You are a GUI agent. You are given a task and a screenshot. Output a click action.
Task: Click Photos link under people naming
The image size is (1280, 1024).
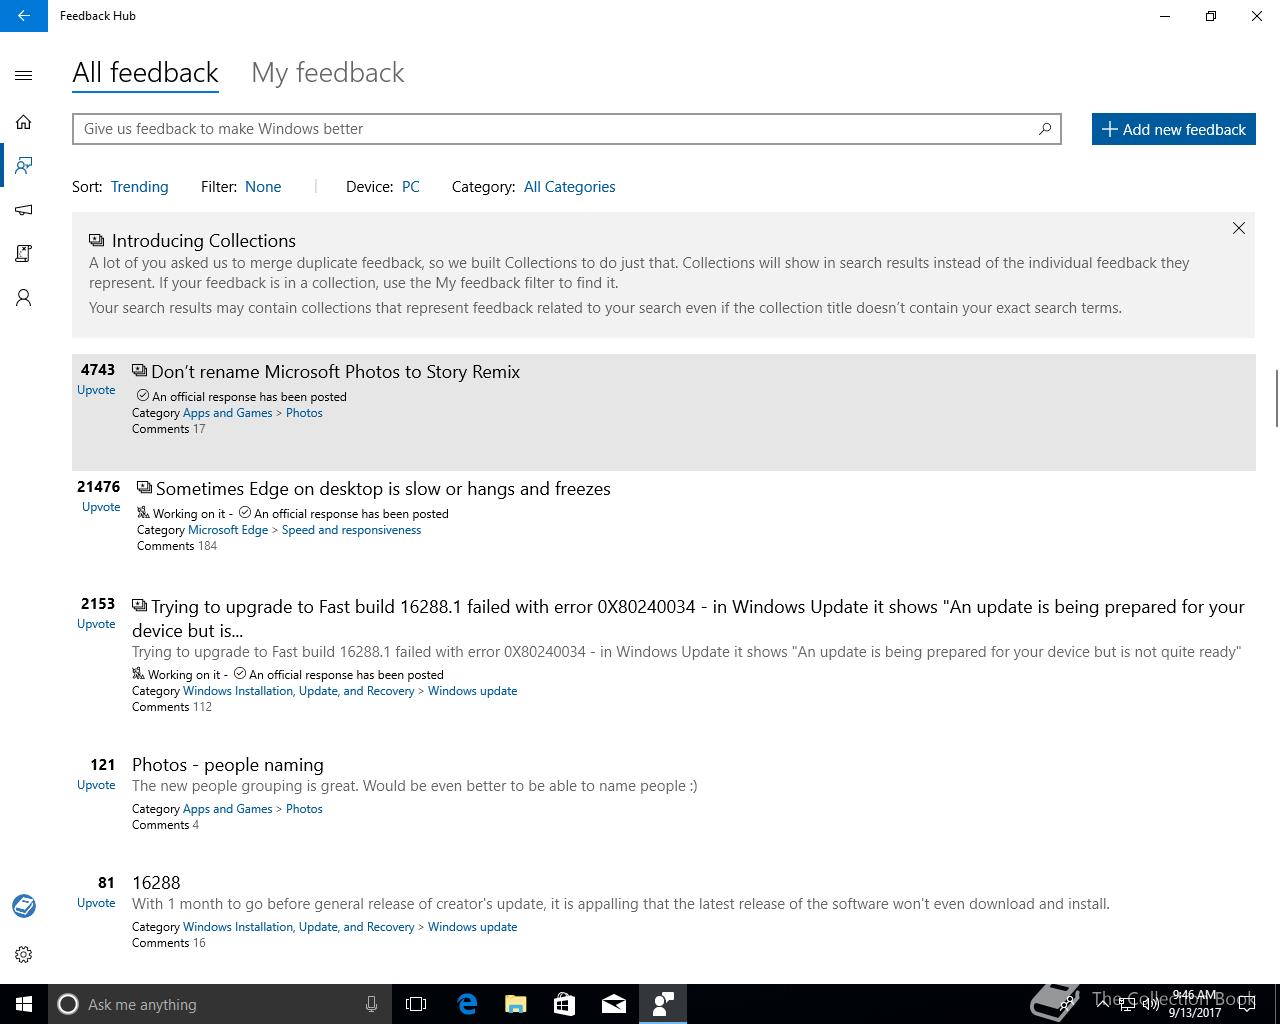[x=304, y=809]
